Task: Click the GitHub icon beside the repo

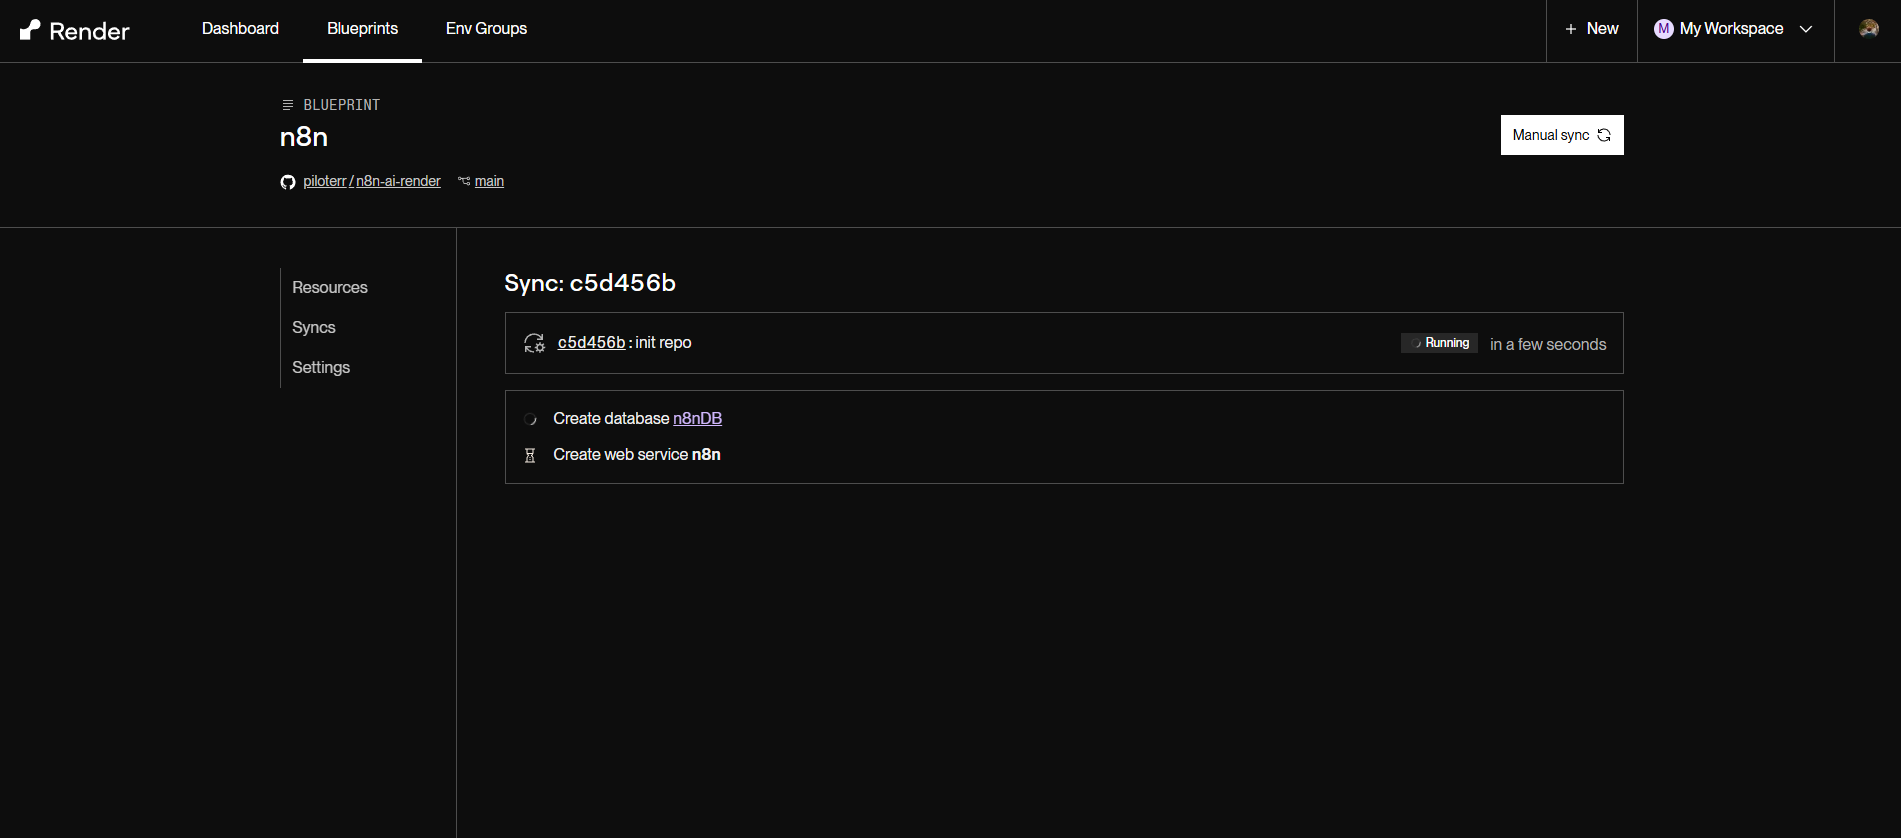Action: [288, 182]
